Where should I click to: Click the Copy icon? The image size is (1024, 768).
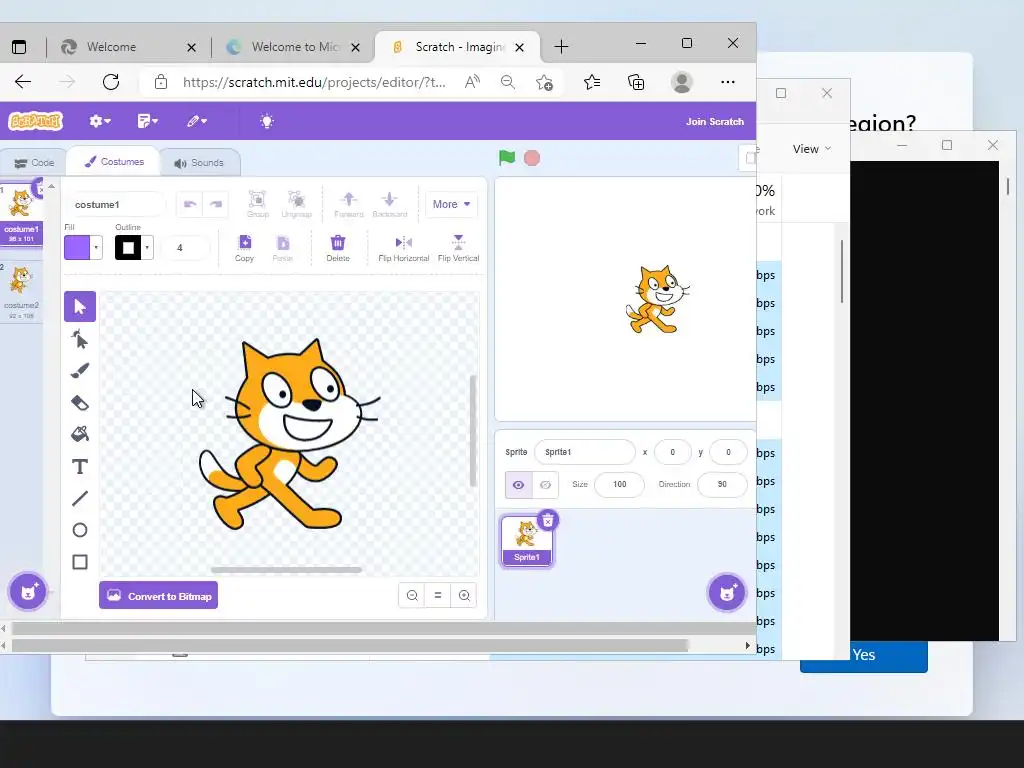click(x=244, y=248)
